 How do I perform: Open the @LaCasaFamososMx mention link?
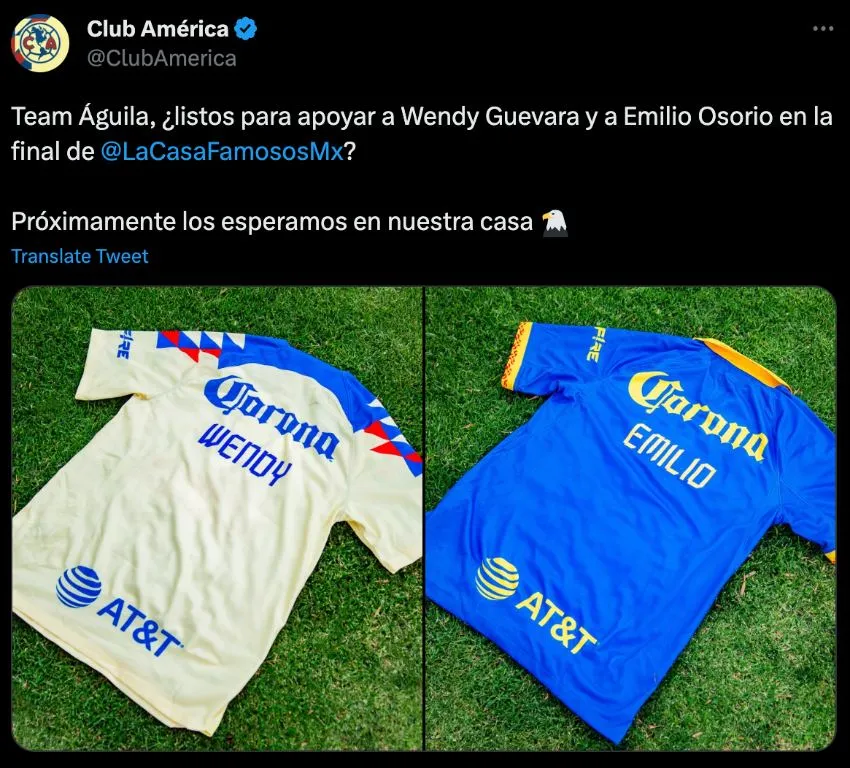coord(222,152)
